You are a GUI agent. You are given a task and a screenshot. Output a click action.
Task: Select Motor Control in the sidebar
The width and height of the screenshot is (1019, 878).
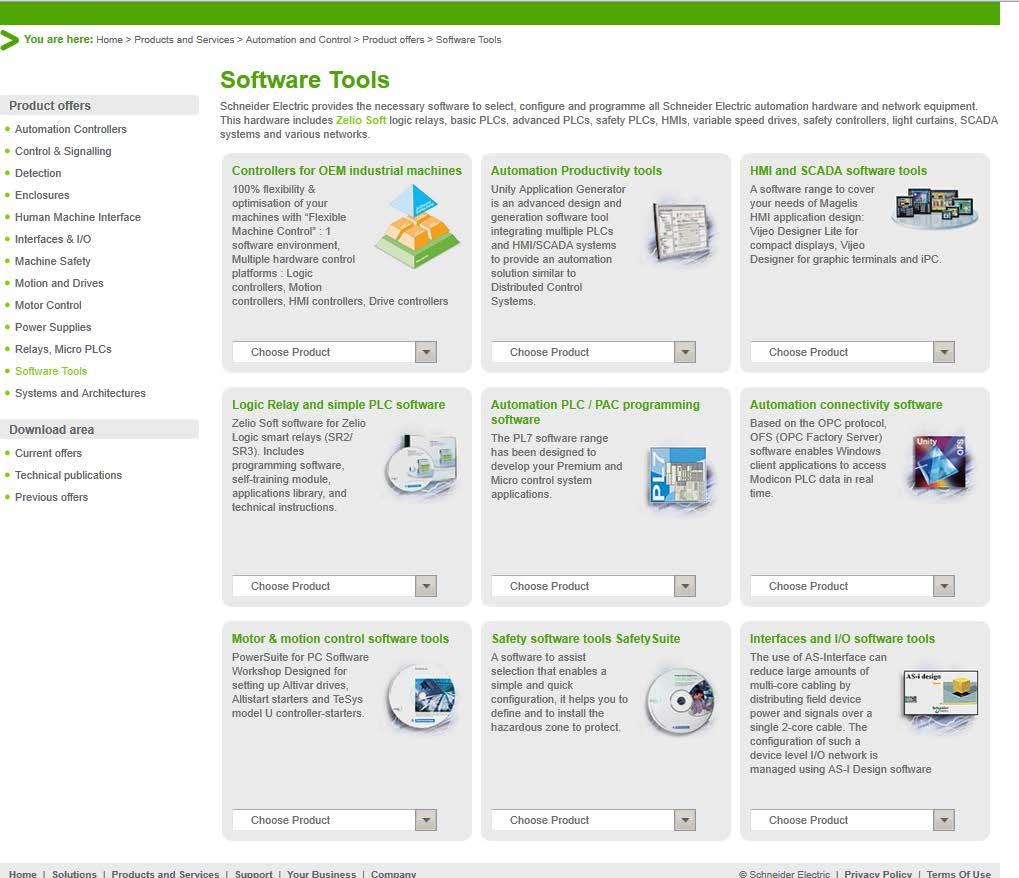click(48, 305)
